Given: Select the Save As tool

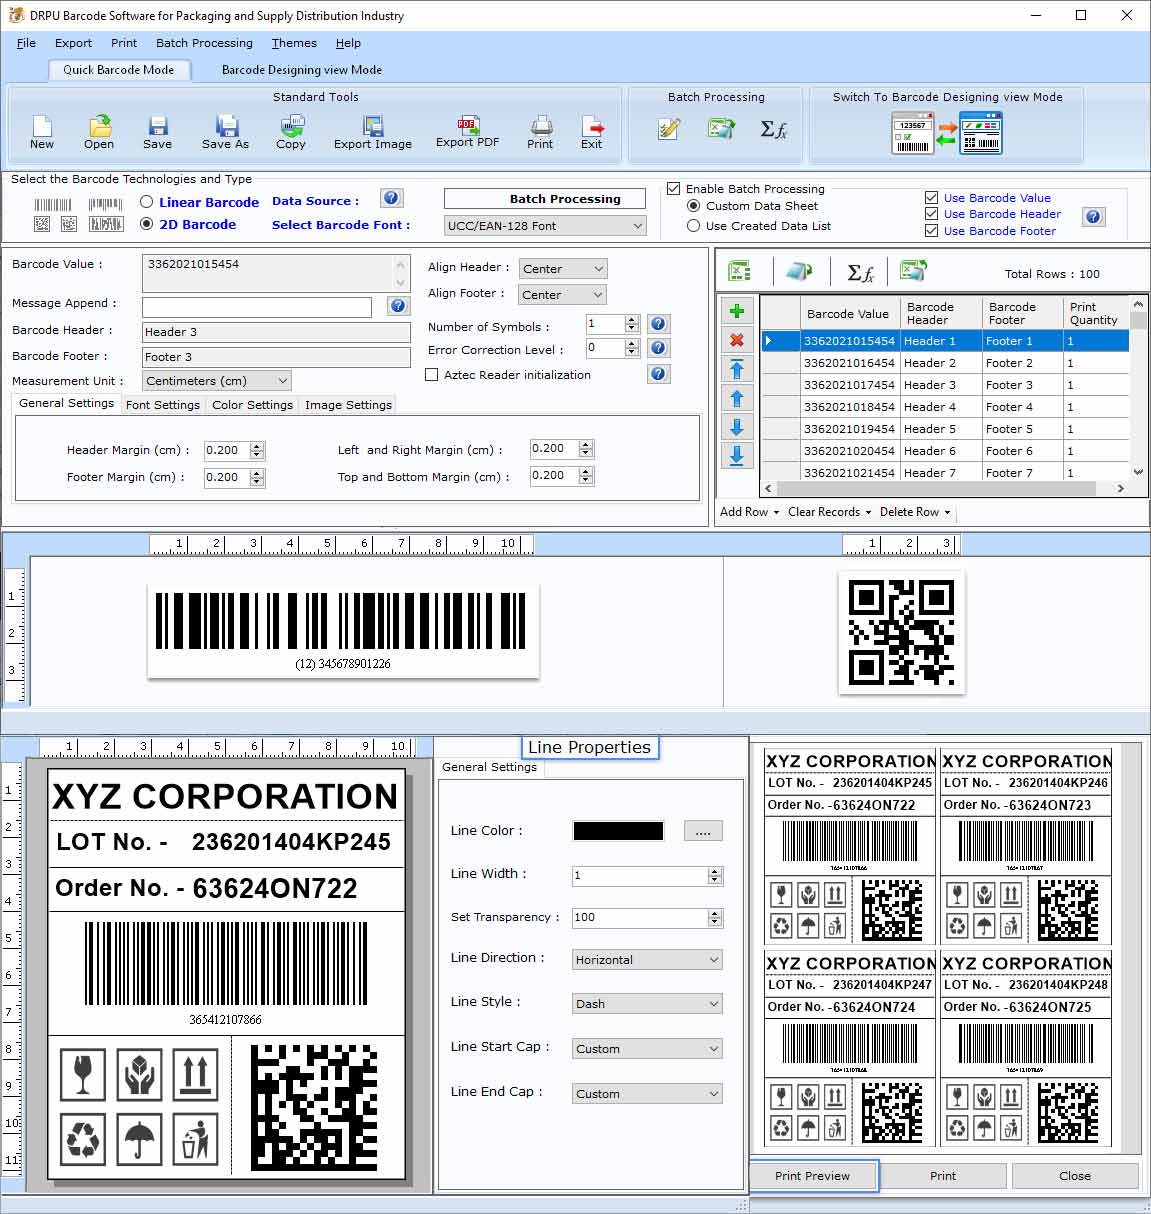Looking at the screenshot, I should [225, 131].
